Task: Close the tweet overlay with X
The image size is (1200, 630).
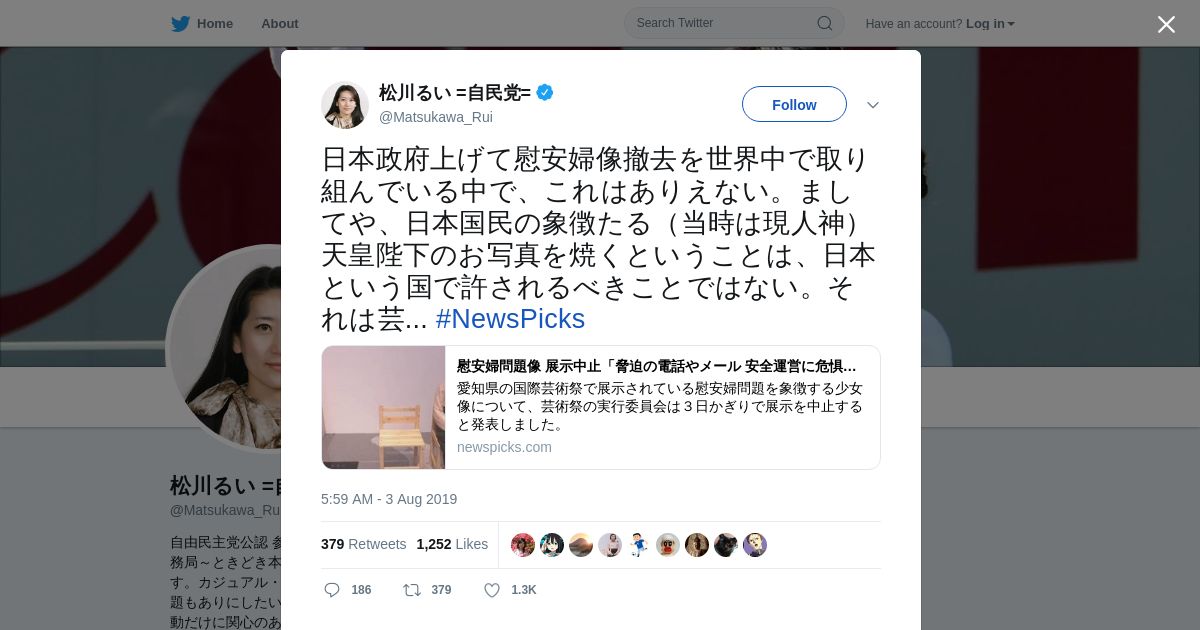Action: [1166, 24]
